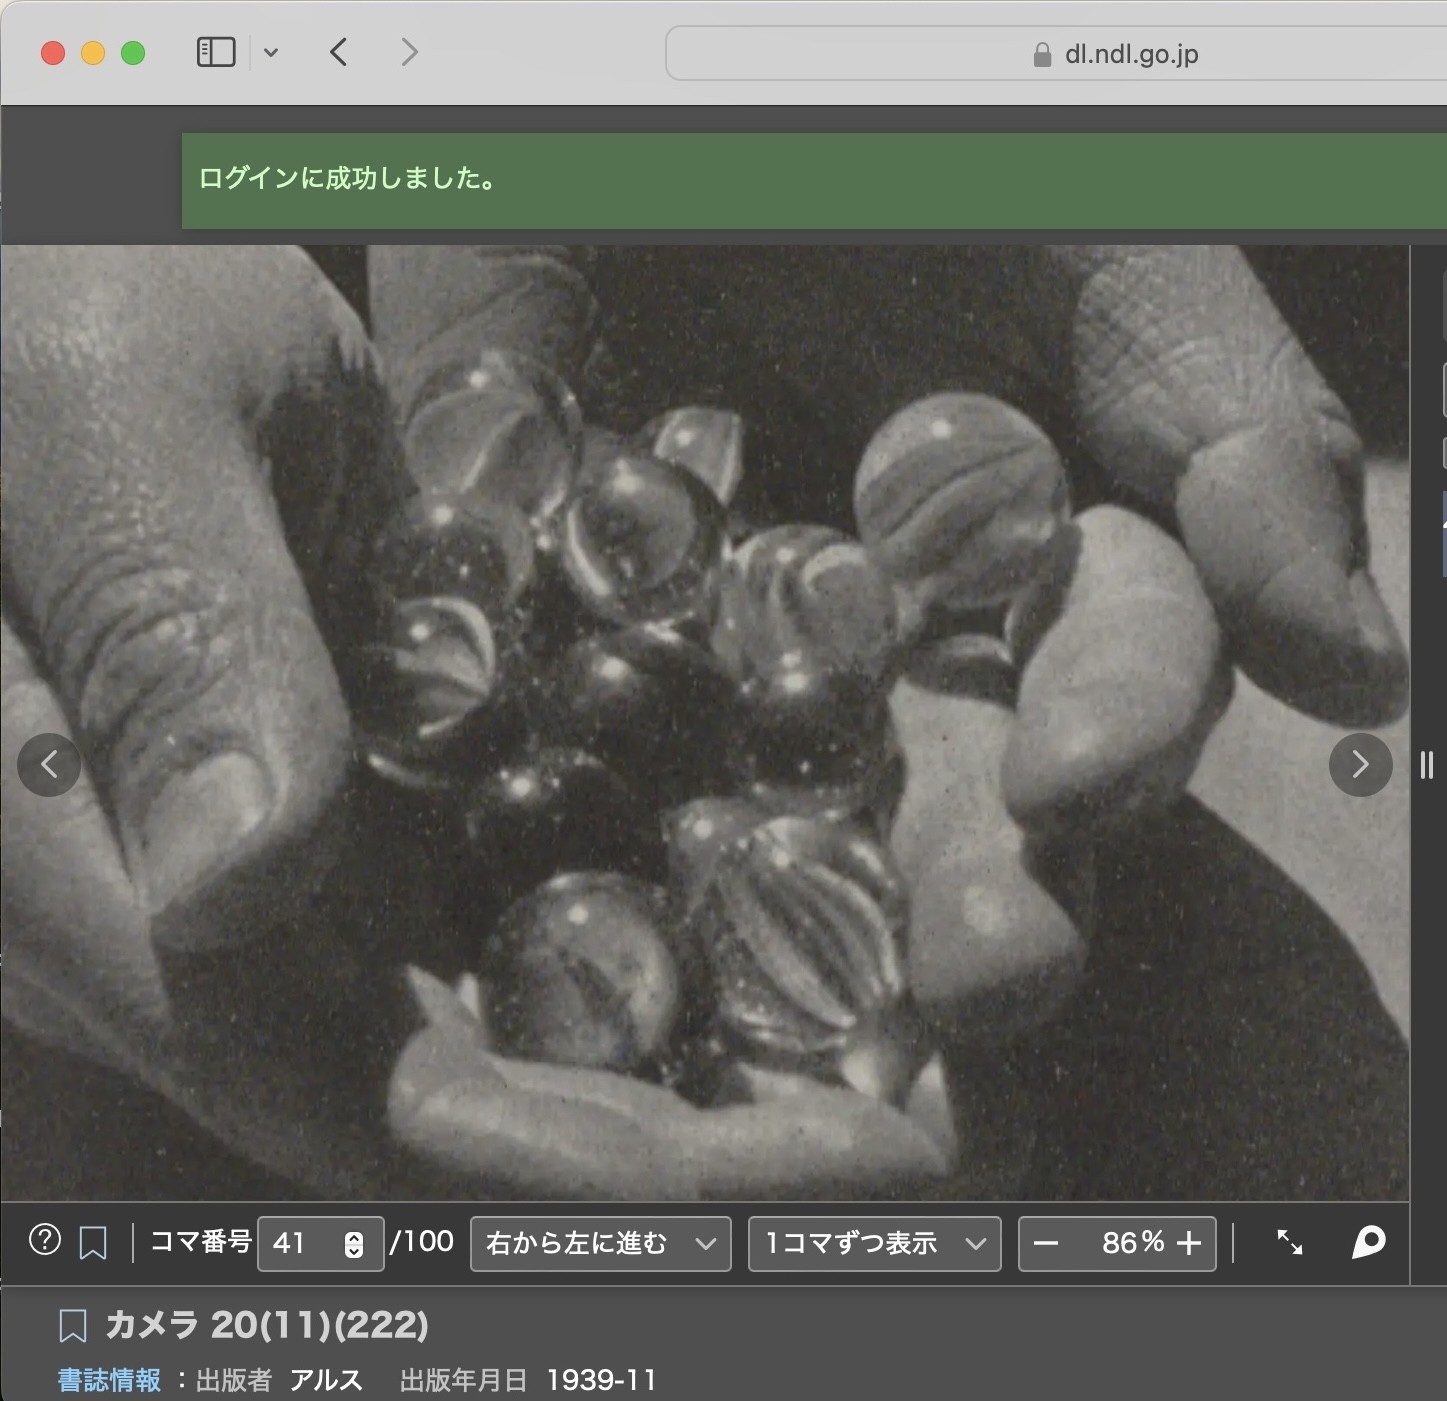Advance to next frame with right circular arrow
1447x1401 pixels.
pos(1360,765)
